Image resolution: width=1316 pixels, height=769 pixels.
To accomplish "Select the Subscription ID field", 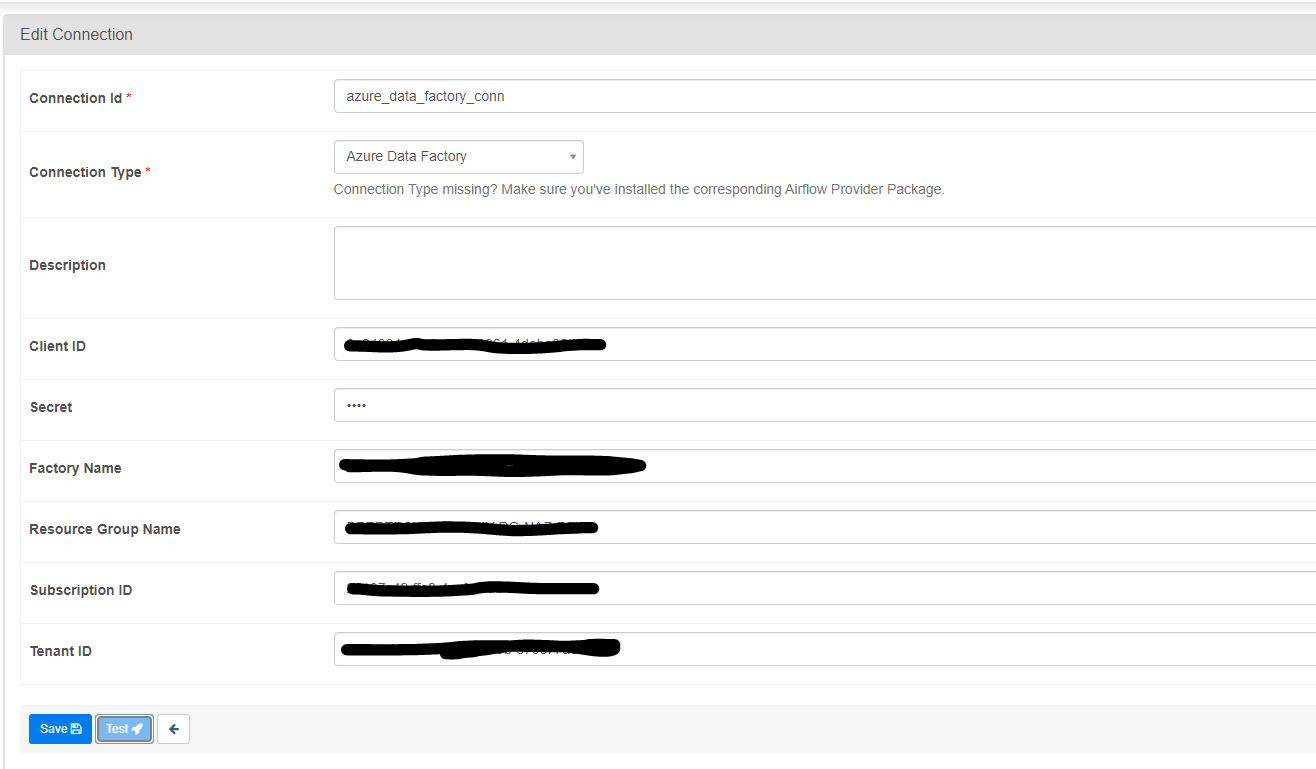I will (x=825, y=588).
